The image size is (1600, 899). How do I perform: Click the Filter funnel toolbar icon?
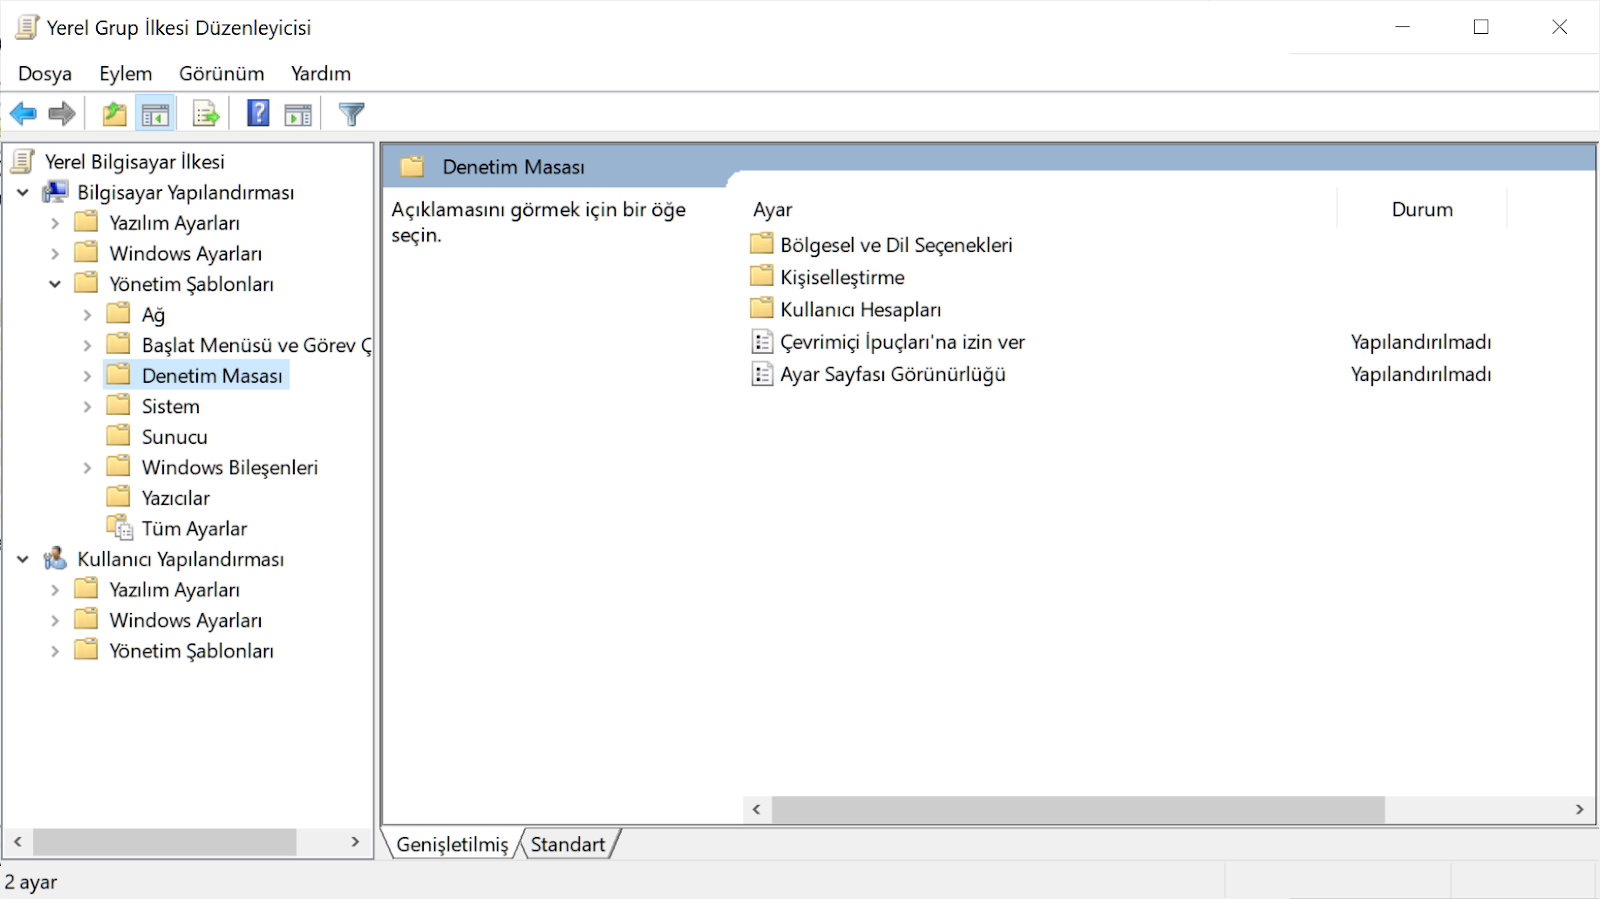tap(351, 114)
